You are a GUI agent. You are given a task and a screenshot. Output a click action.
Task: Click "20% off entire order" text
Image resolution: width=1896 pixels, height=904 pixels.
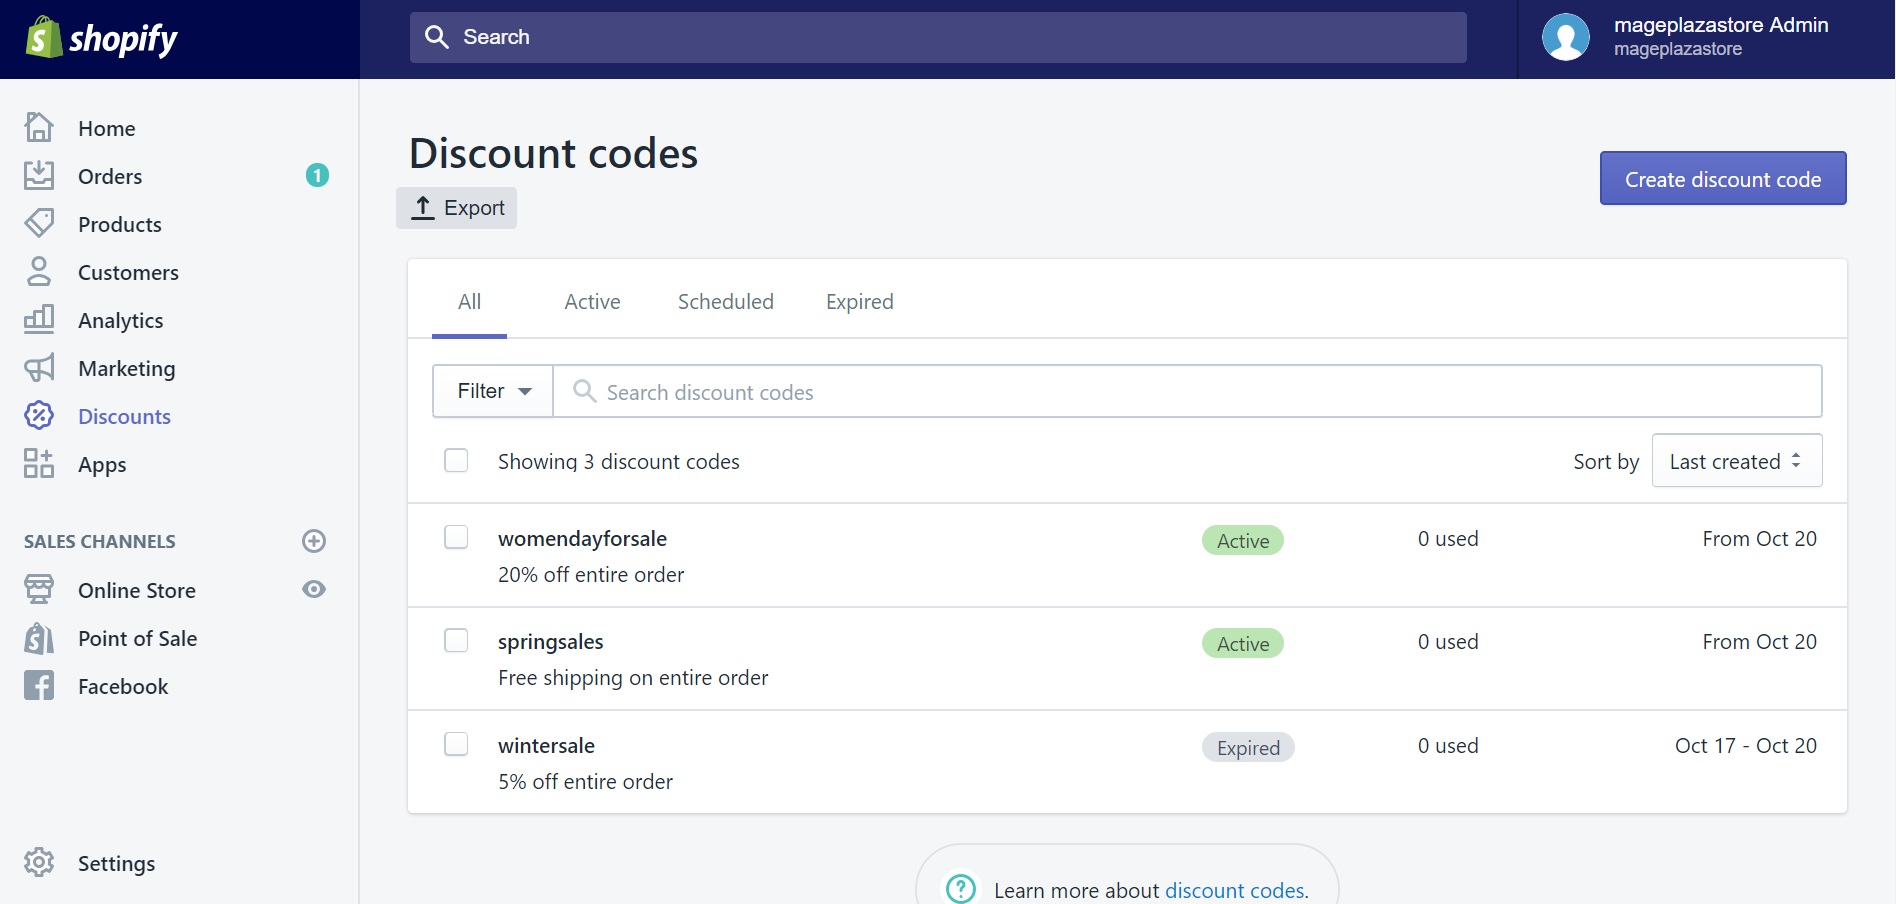[591, 575]
